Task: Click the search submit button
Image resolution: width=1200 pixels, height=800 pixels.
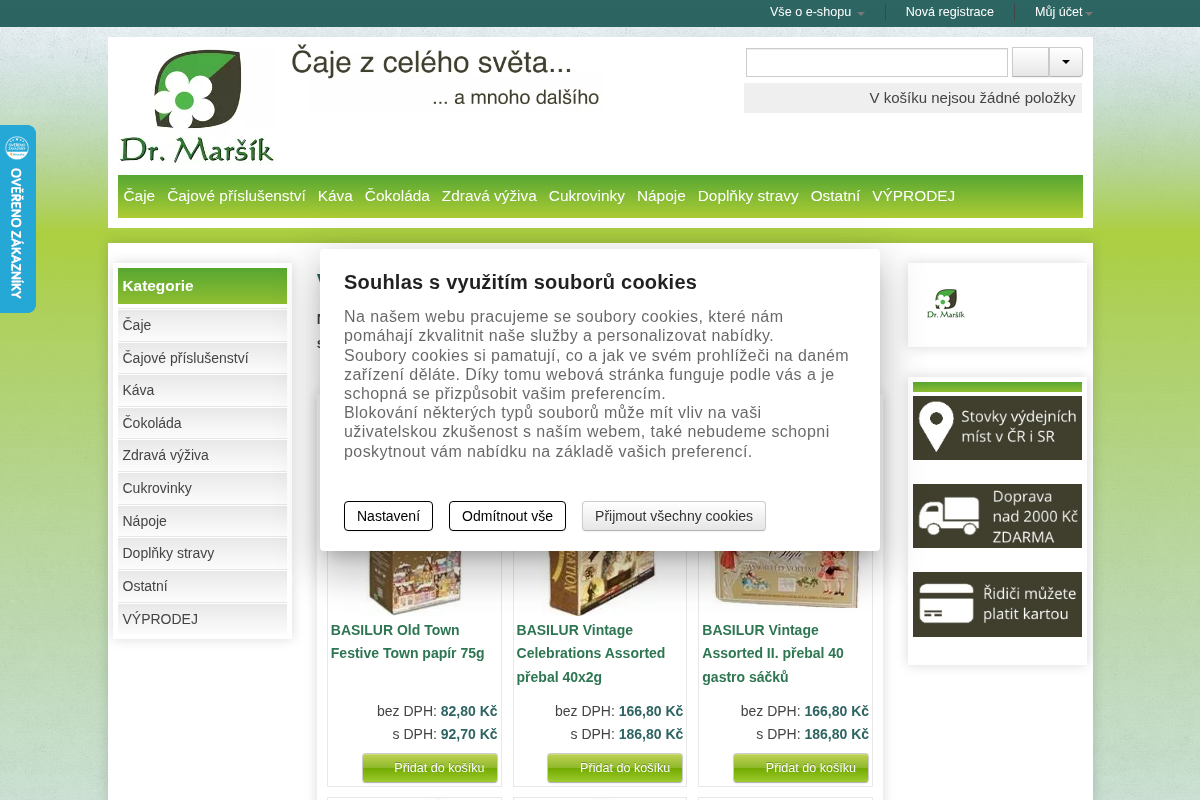Action: click(1030, 62)
